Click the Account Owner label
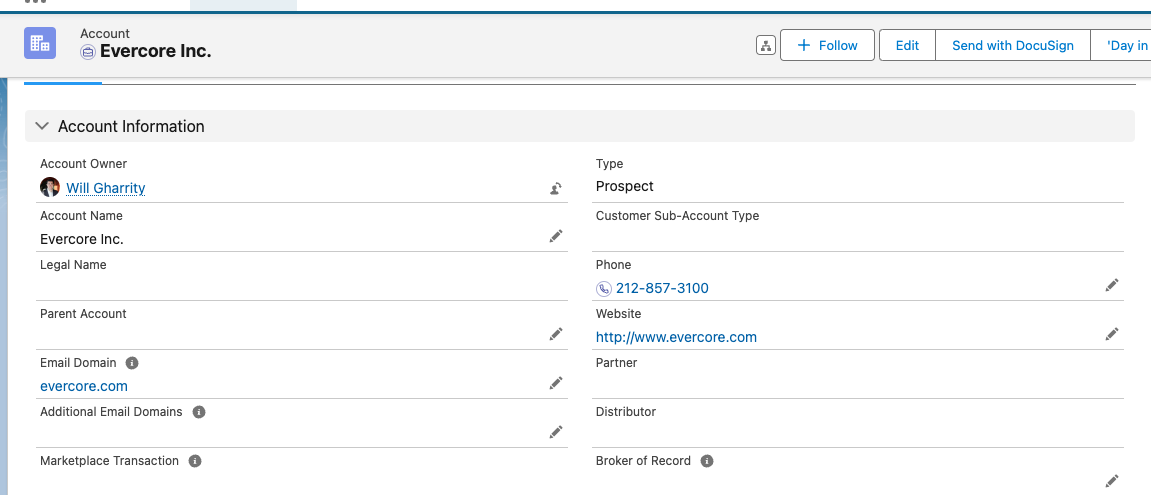Screen dimensions: 1151x495 coord(84,164)
